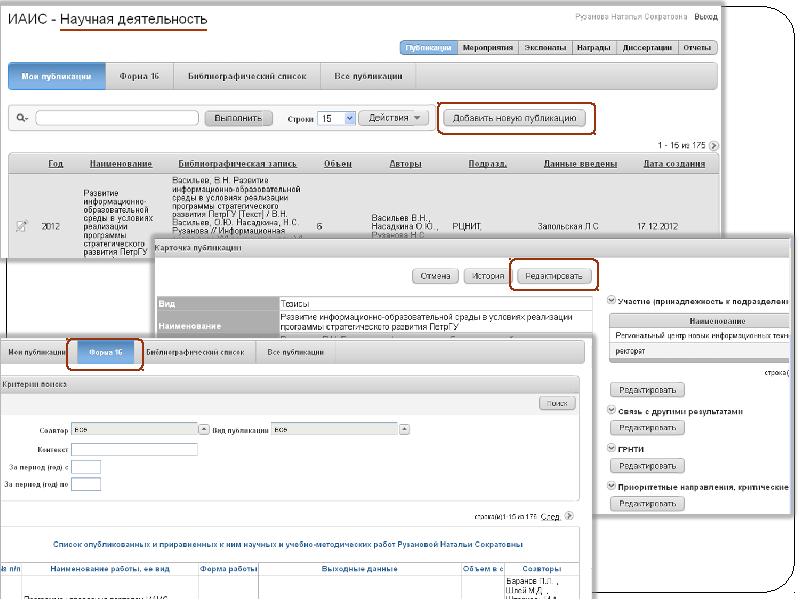Open the Вид публикации dropdown
Viewport: 800px width, 600px height.
[x=405, y=431]
